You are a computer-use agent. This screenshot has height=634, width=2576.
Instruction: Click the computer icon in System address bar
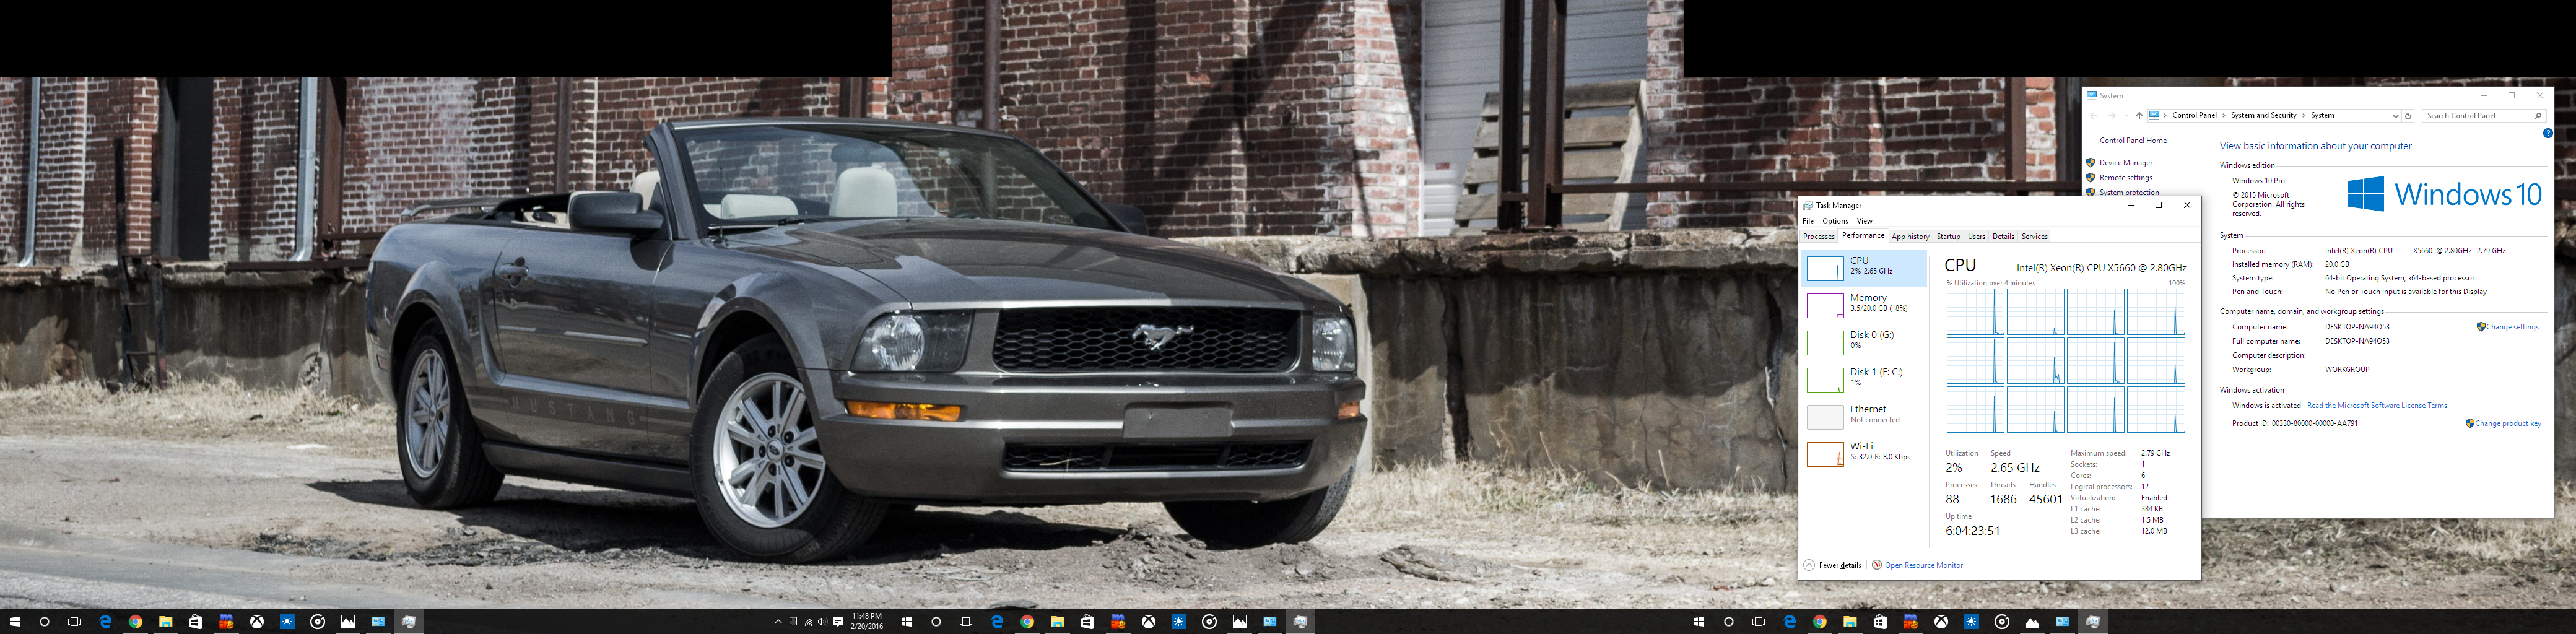point(2154,115)
